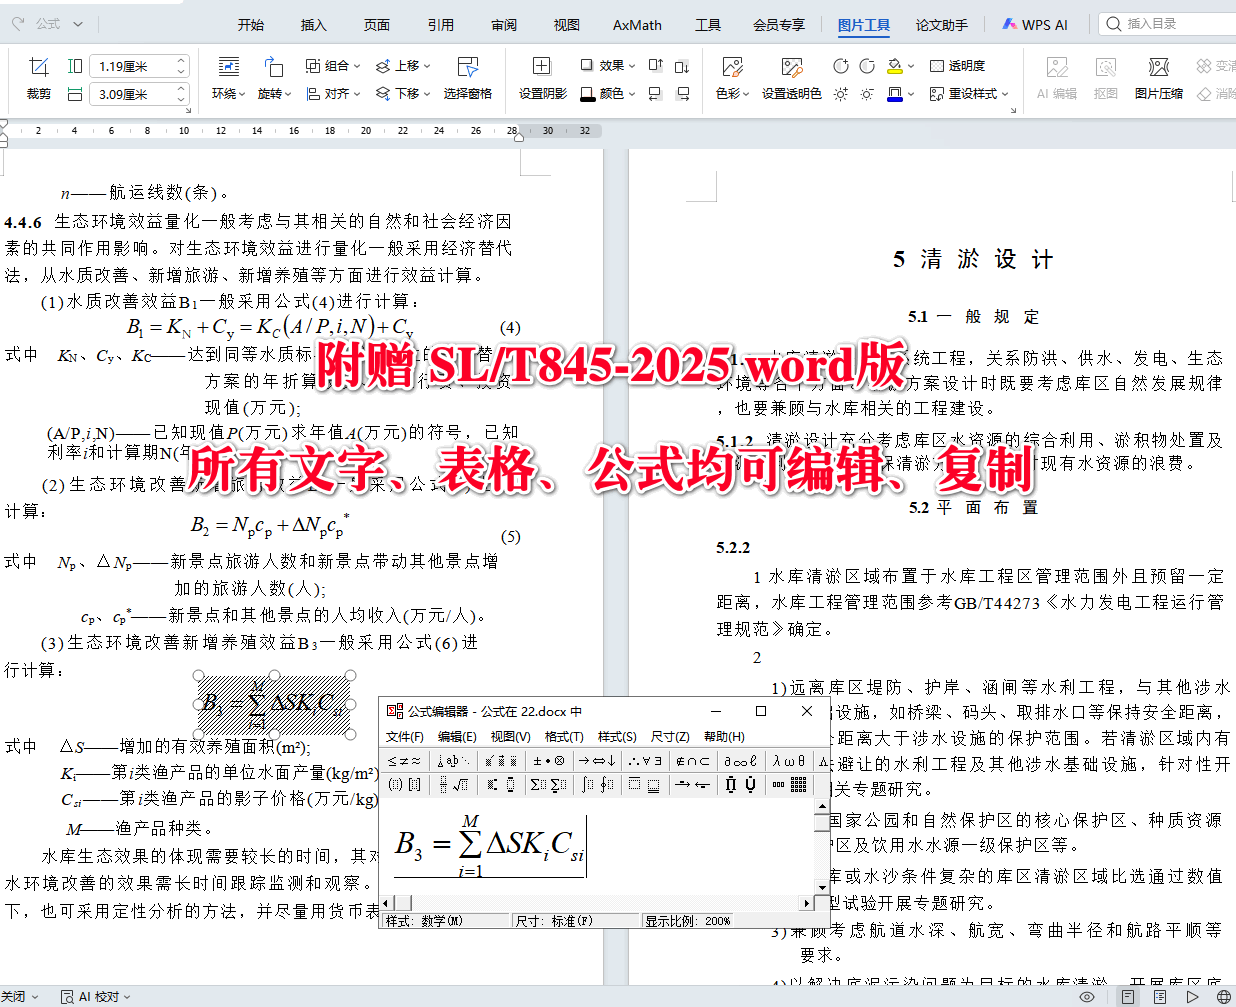Open the 论文助手 tab
Viewport: 1236px width, 1007px height.
[941, 25]
